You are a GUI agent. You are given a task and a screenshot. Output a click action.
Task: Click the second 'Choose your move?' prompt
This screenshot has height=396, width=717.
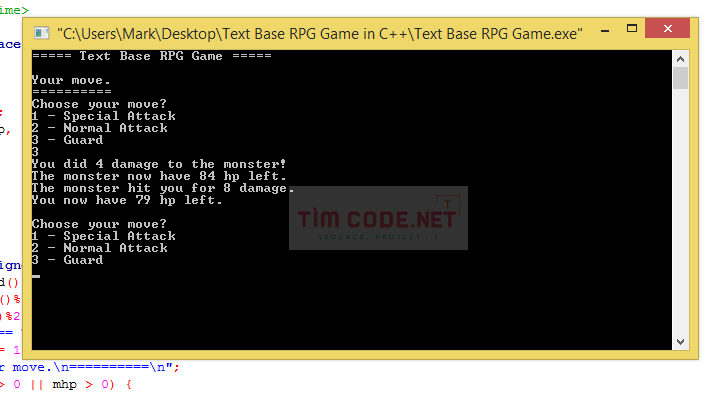coord(99,224)
